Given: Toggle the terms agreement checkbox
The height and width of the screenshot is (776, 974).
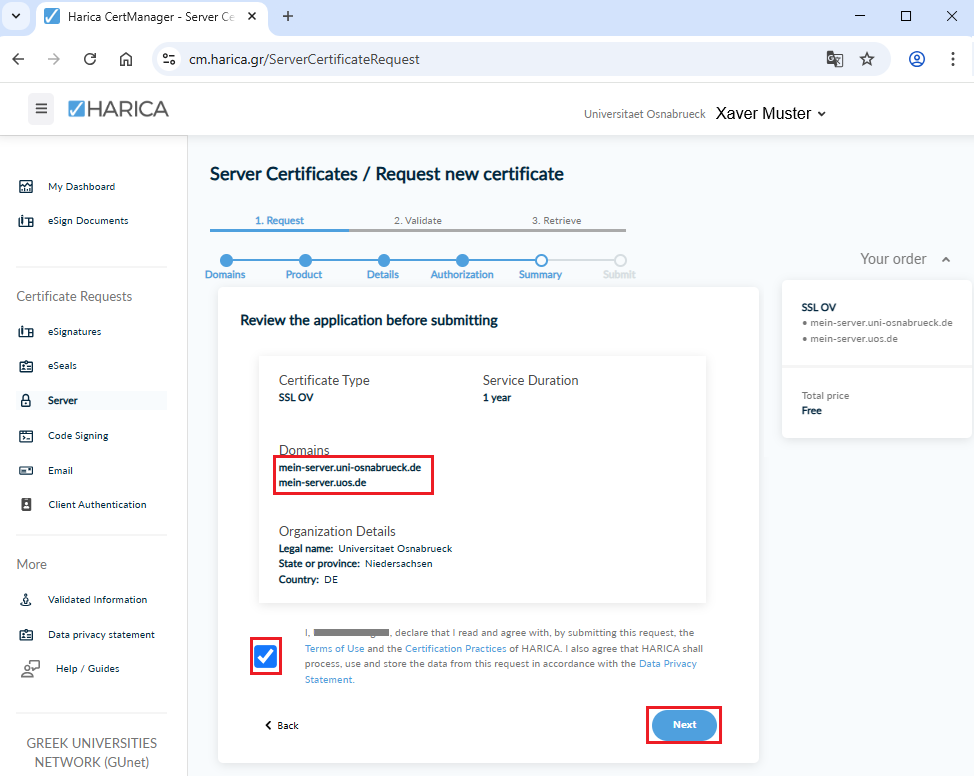Looking at the screenshot, I should click(x=265, y=656).
